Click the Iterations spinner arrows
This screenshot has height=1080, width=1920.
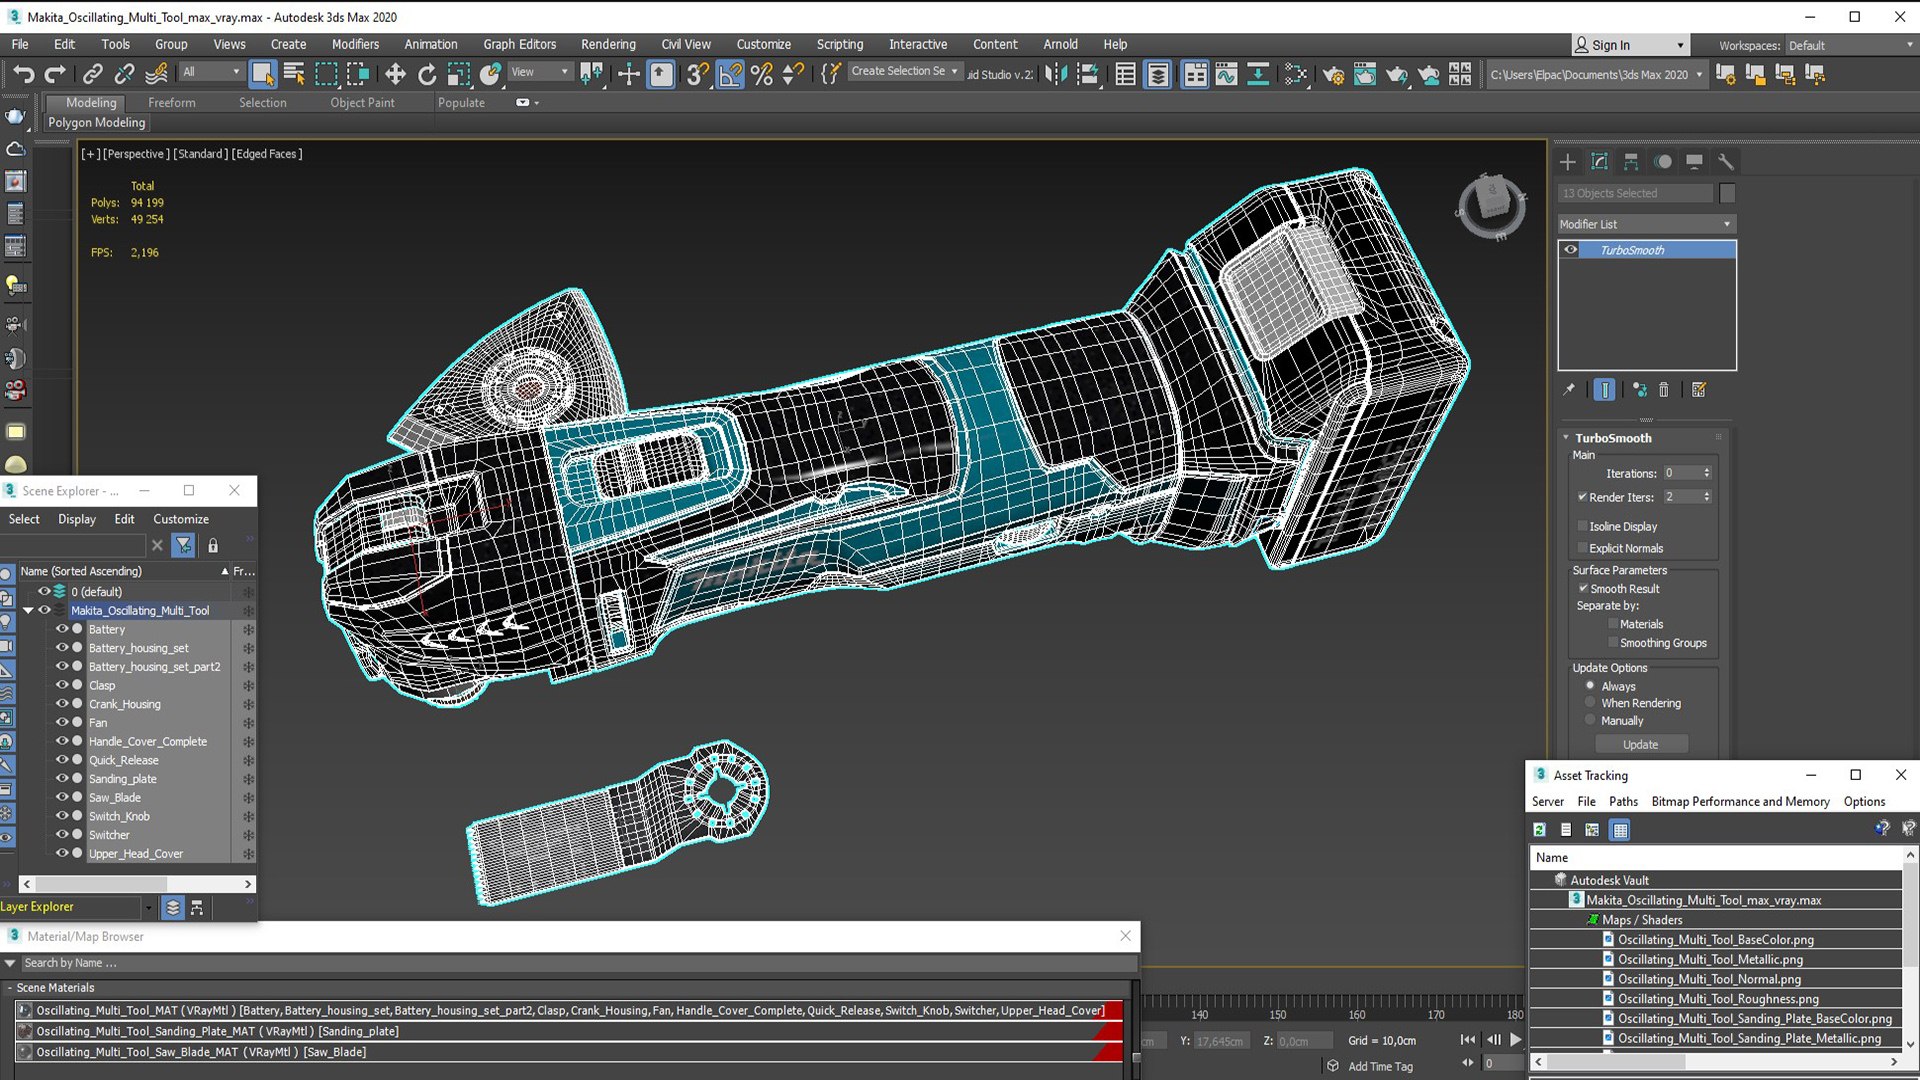pyautogui.click(x=1707, y=473)
